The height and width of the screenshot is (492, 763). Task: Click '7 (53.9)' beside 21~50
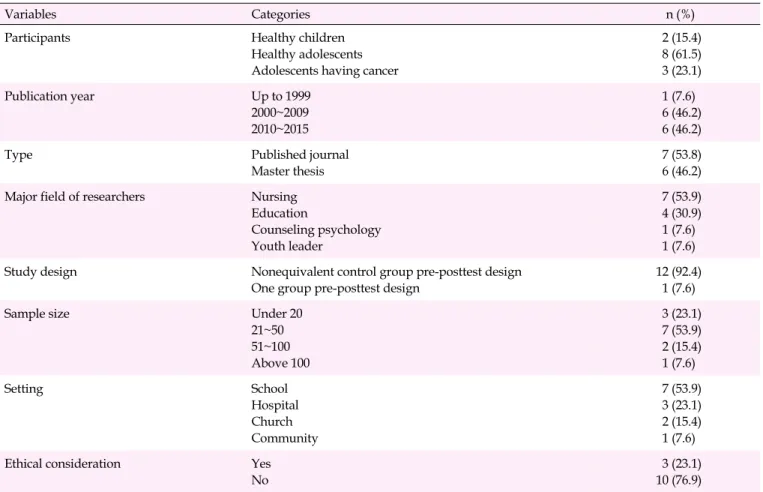(x=681, y=330)
